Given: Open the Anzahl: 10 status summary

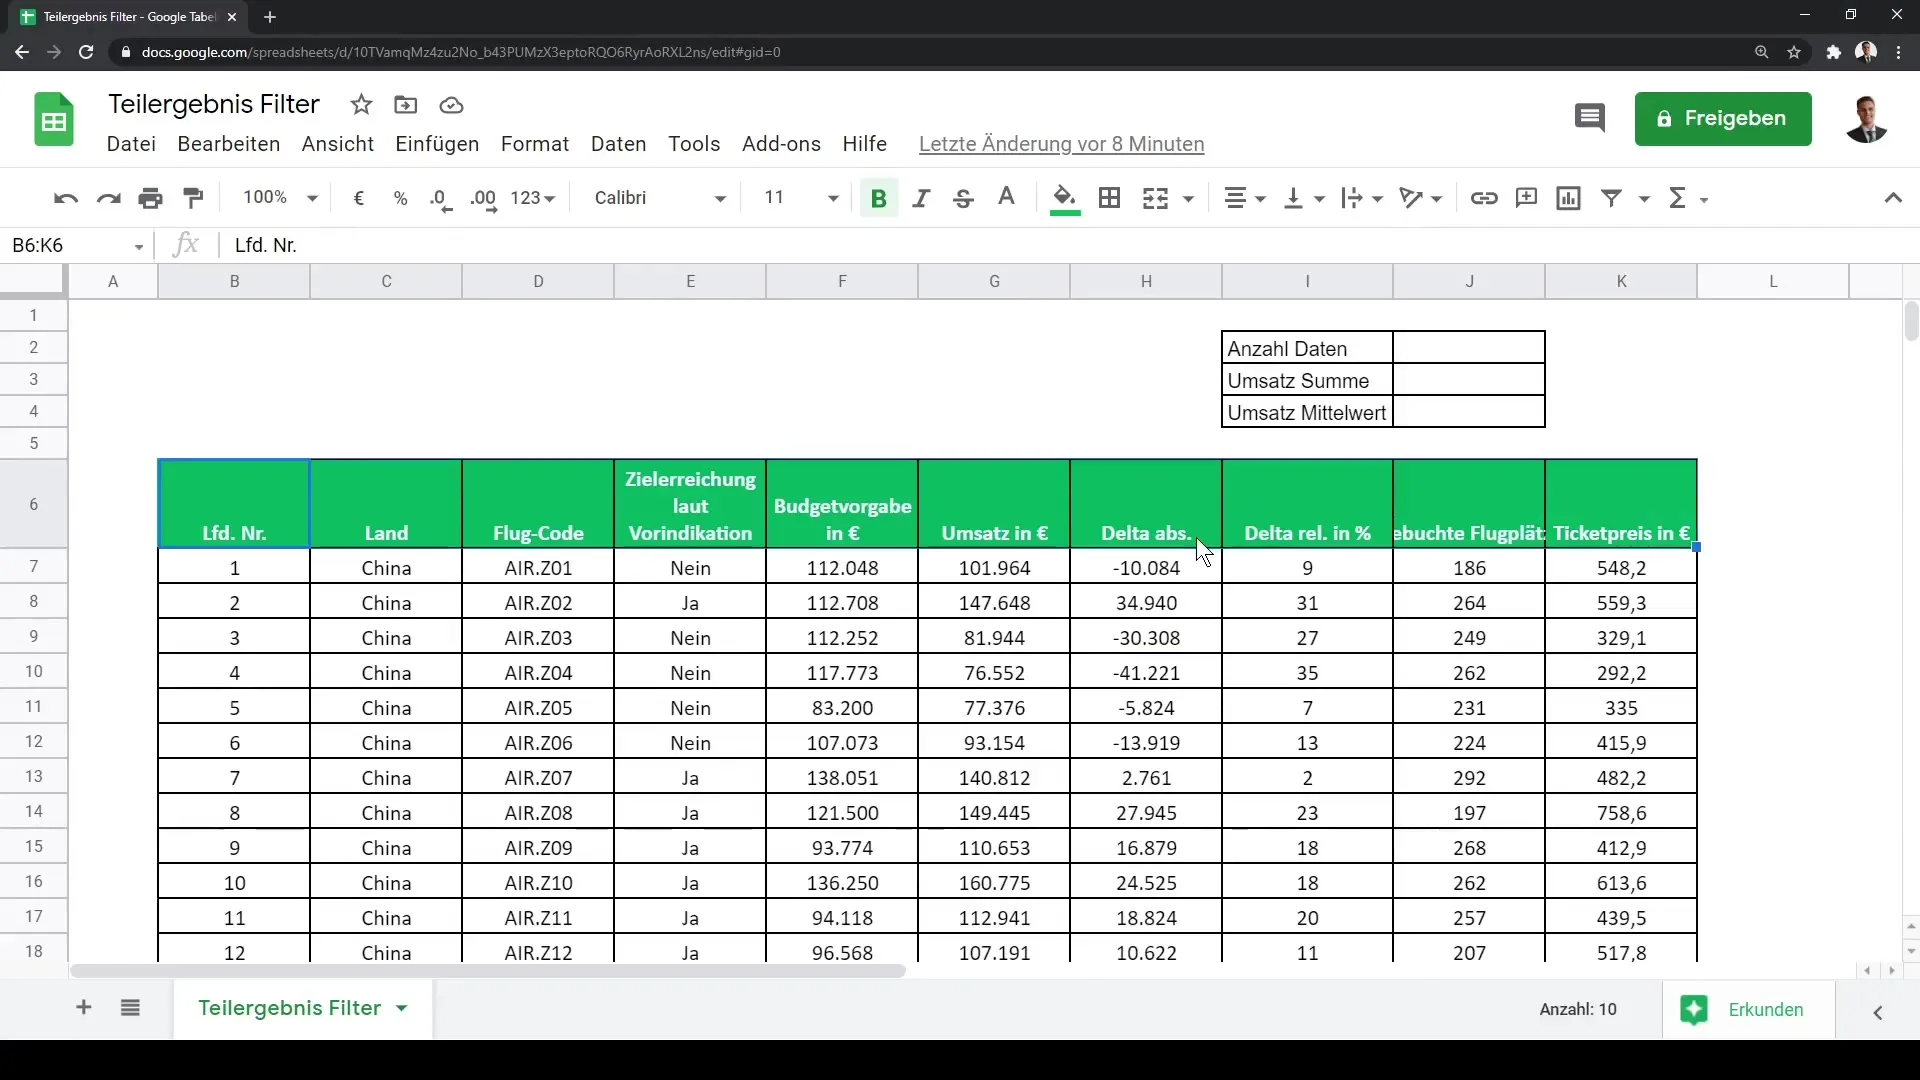Looking at the screenshot, I should point(1578,1010).
